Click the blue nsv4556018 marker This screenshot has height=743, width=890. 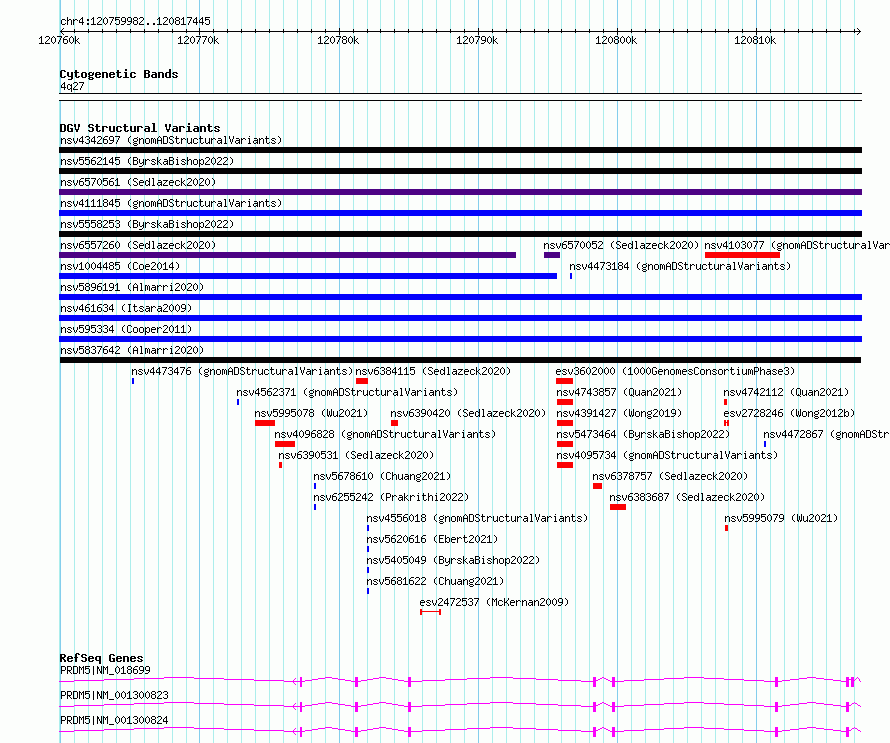click(368, 528)
